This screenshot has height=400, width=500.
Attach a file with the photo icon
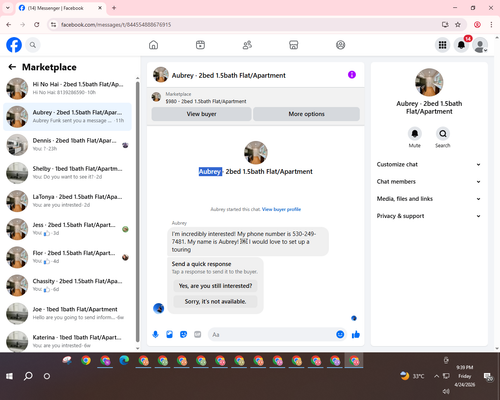coord(169,334)
